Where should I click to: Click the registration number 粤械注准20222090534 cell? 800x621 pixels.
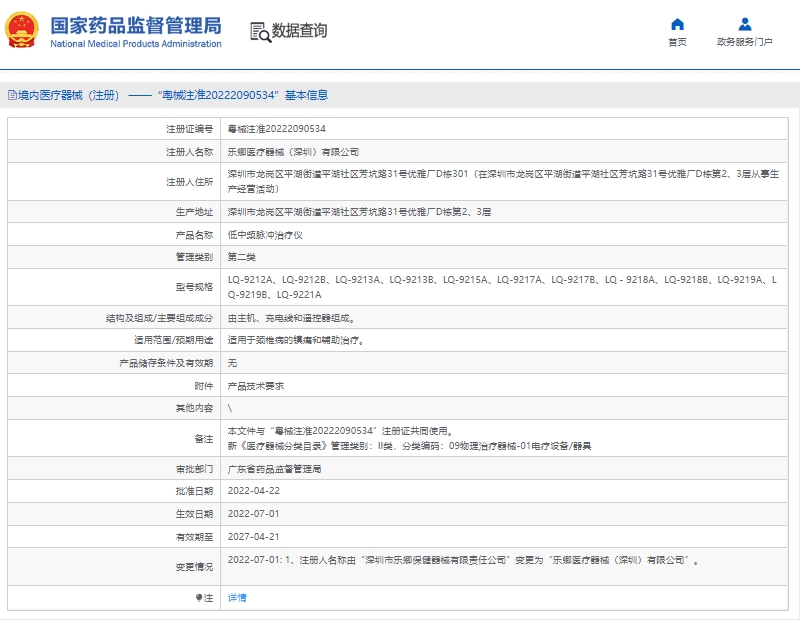[276, 129]
